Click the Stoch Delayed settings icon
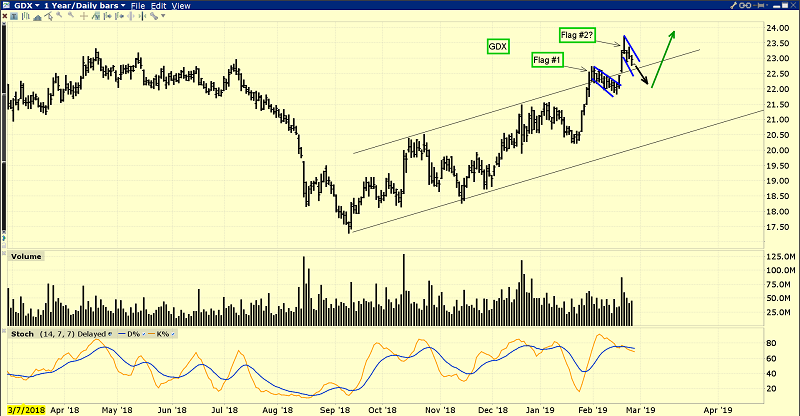 pyautogui.click(x=110, y=334)
